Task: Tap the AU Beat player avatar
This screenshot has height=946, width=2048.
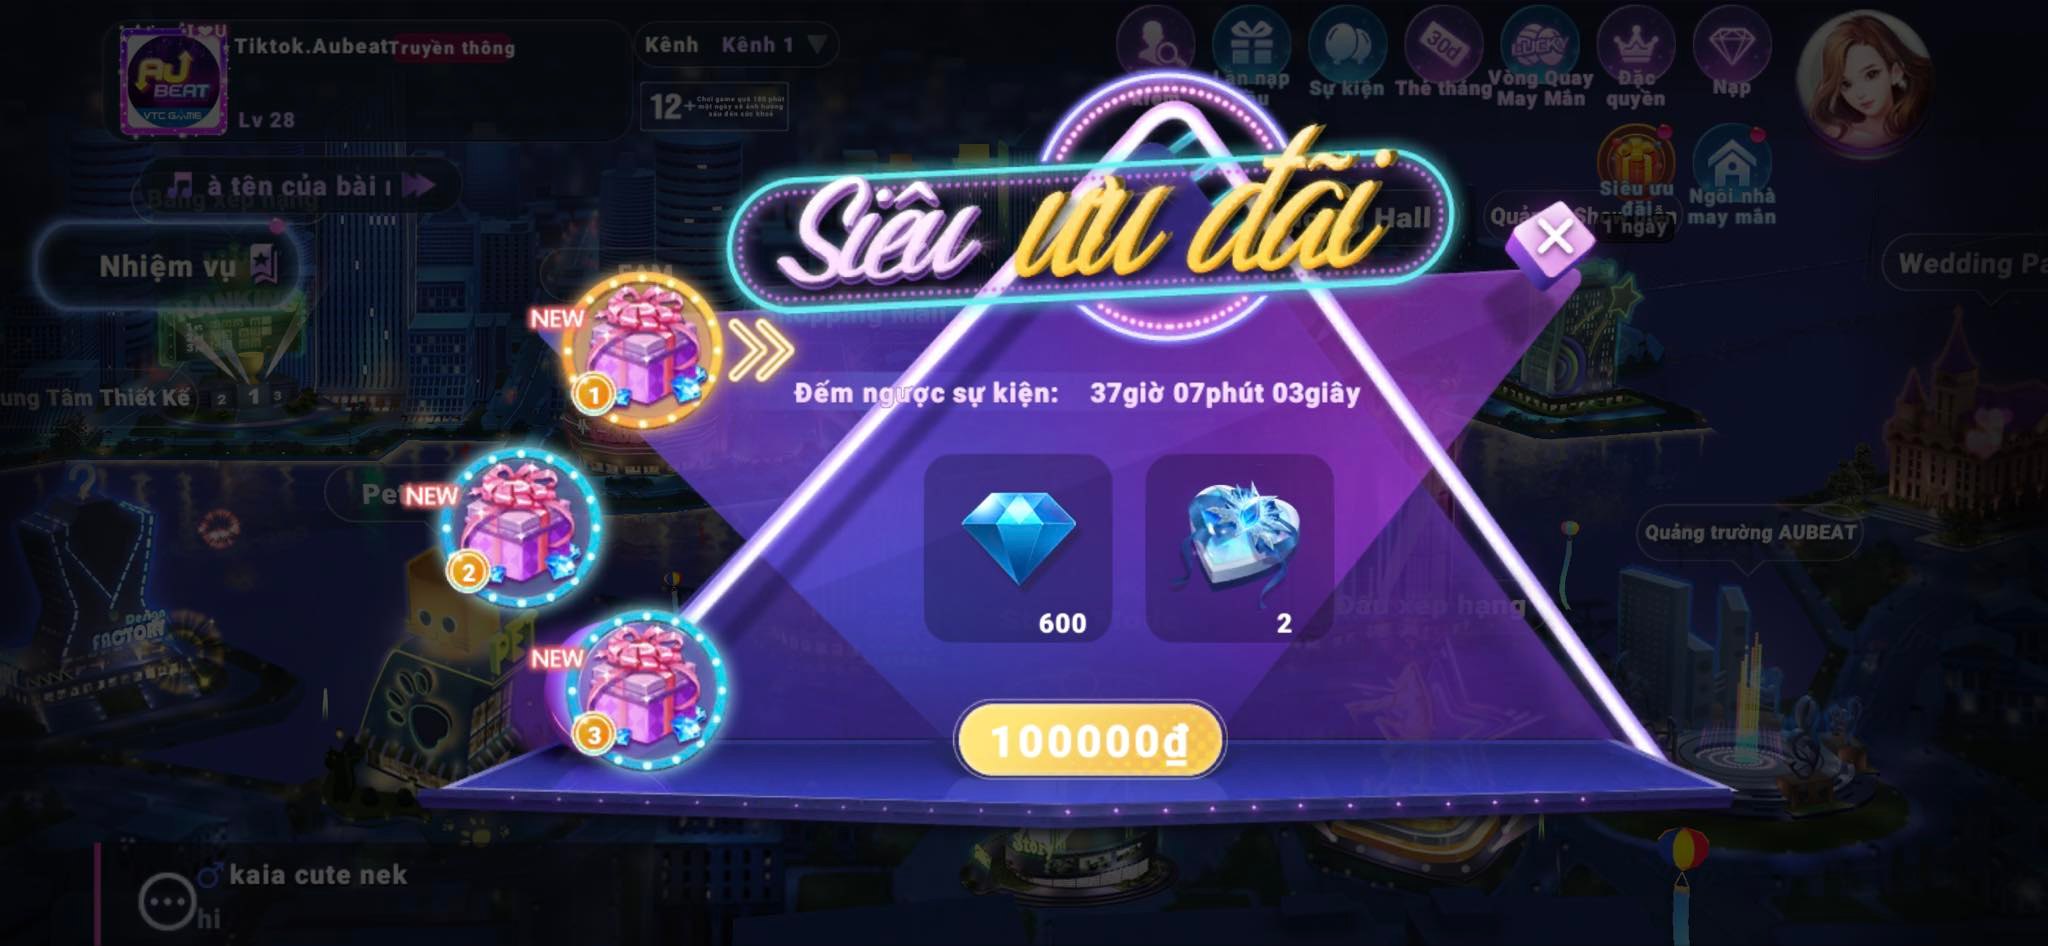Action: pyautogui.click(x=172, y=80)
